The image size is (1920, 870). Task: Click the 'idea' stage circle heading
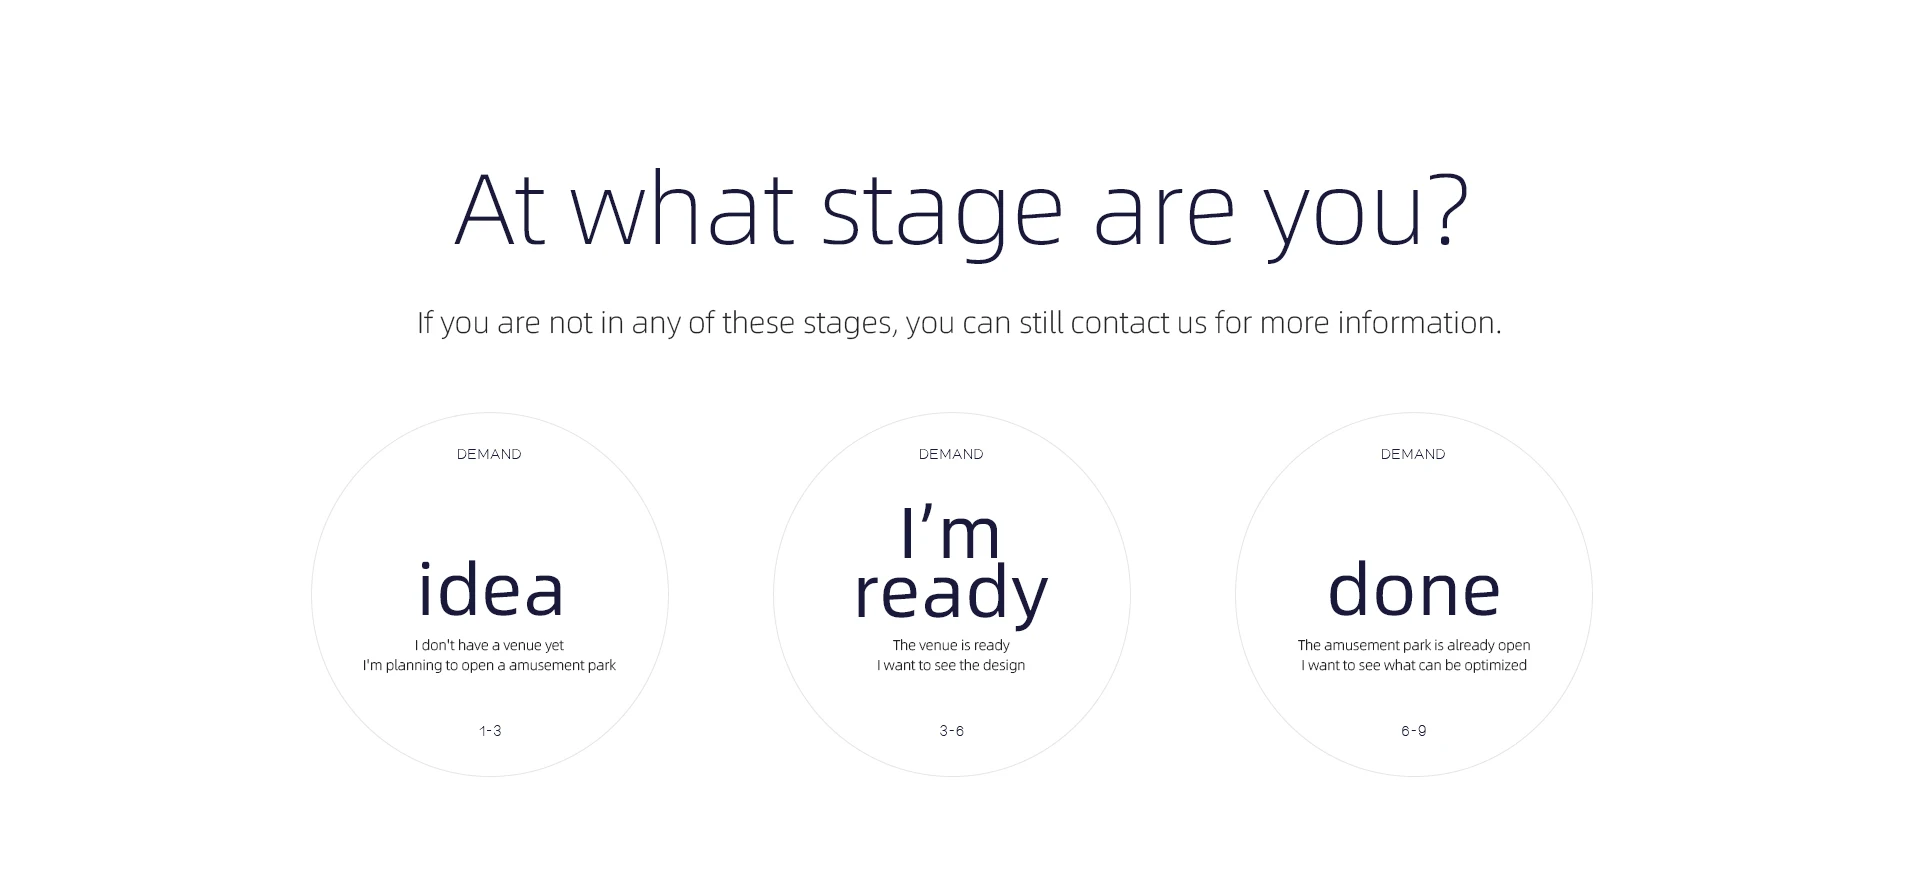(x=490, y=589)
